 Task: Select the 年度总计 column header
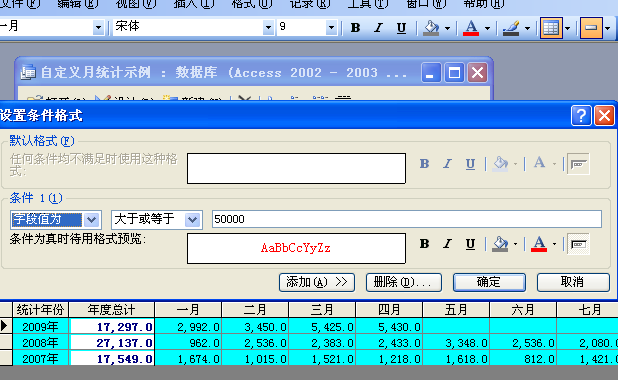tap(112, 310)
